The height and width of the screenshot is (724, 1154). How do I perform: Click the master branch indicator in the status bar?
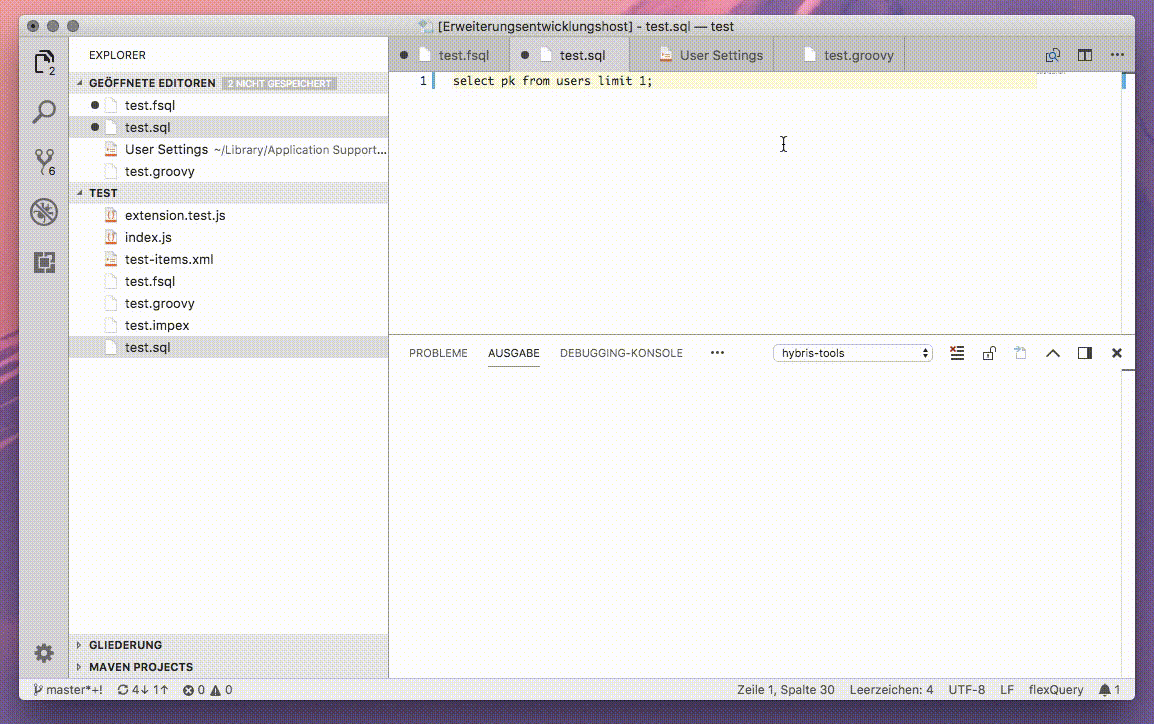[68, 689]
